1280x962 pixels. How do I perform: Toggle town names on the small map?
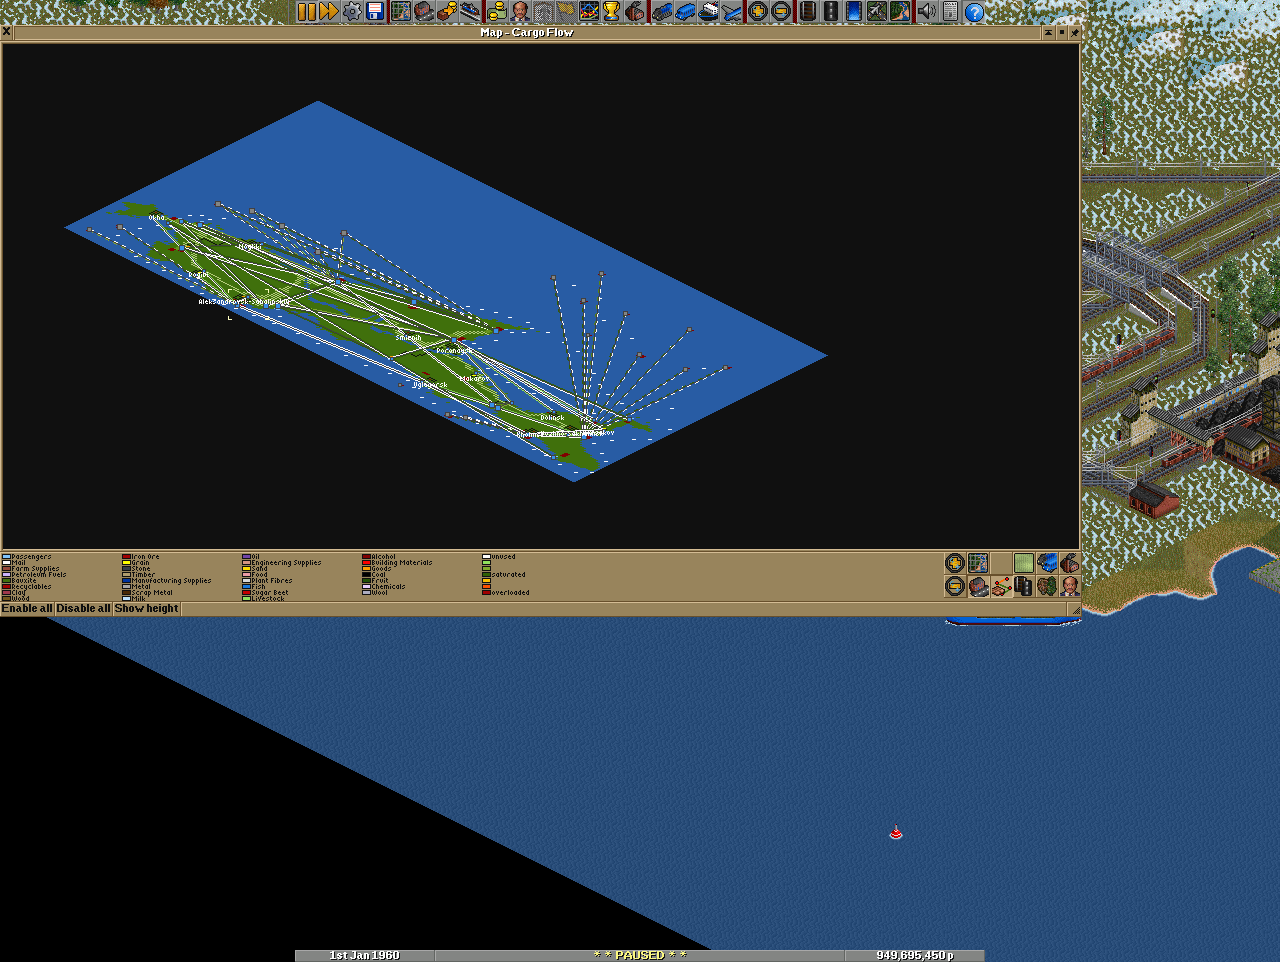(x=978, y=586)
